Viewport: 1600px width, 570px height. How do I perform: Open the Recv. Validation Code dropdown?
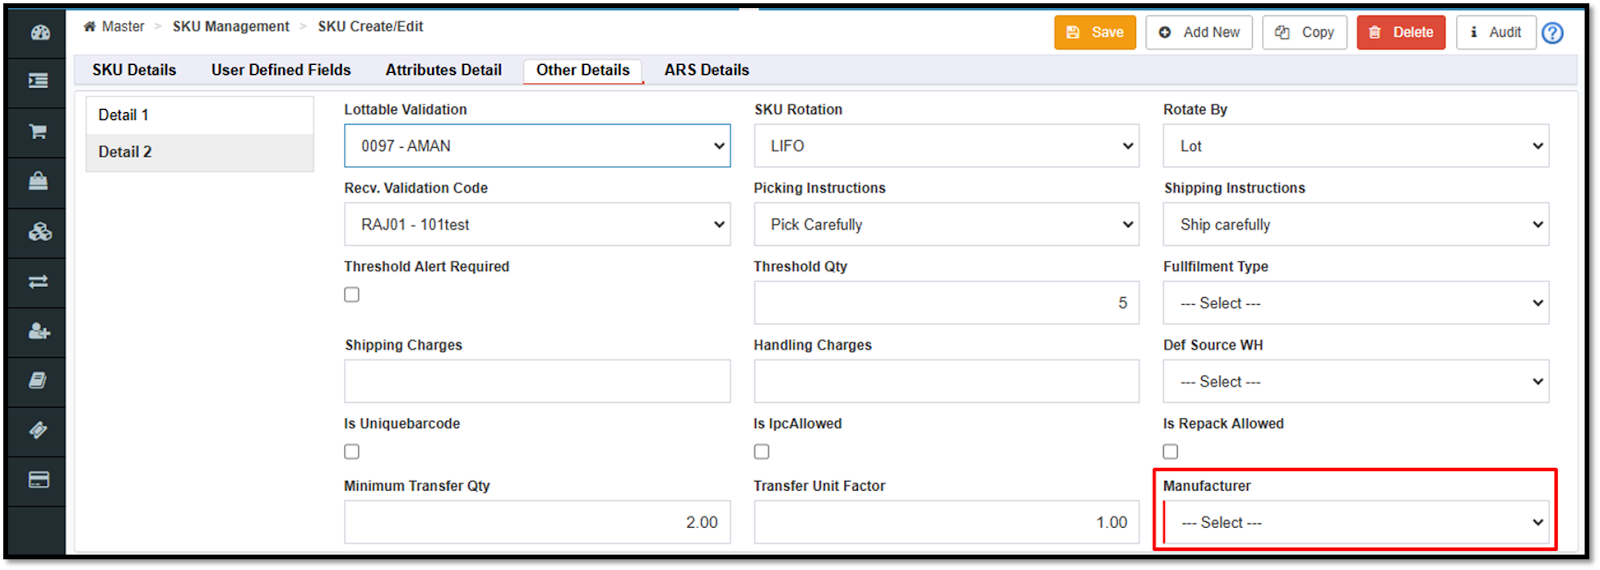tap(537, 225)
